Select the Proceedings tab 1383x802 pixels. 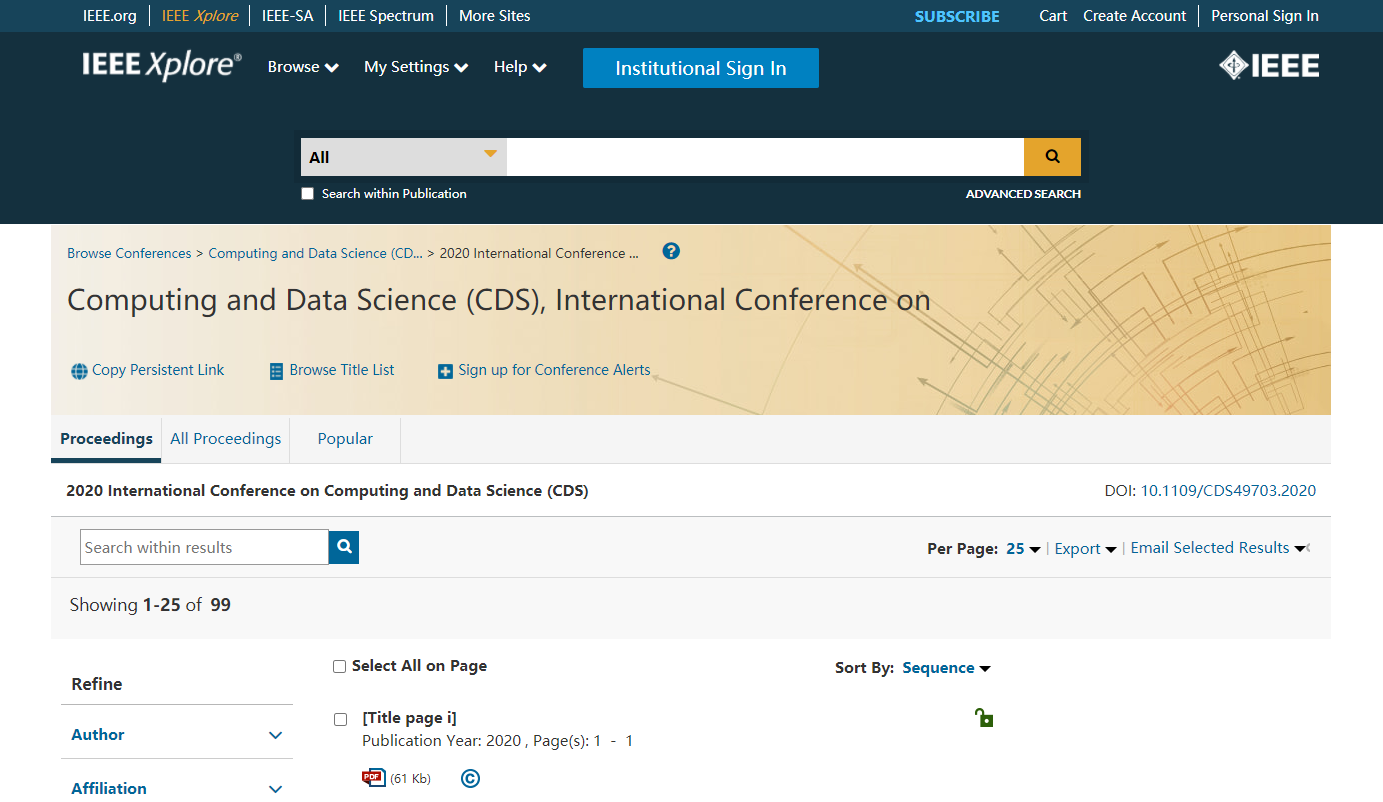pyautogui.click(x=106, y=439)
